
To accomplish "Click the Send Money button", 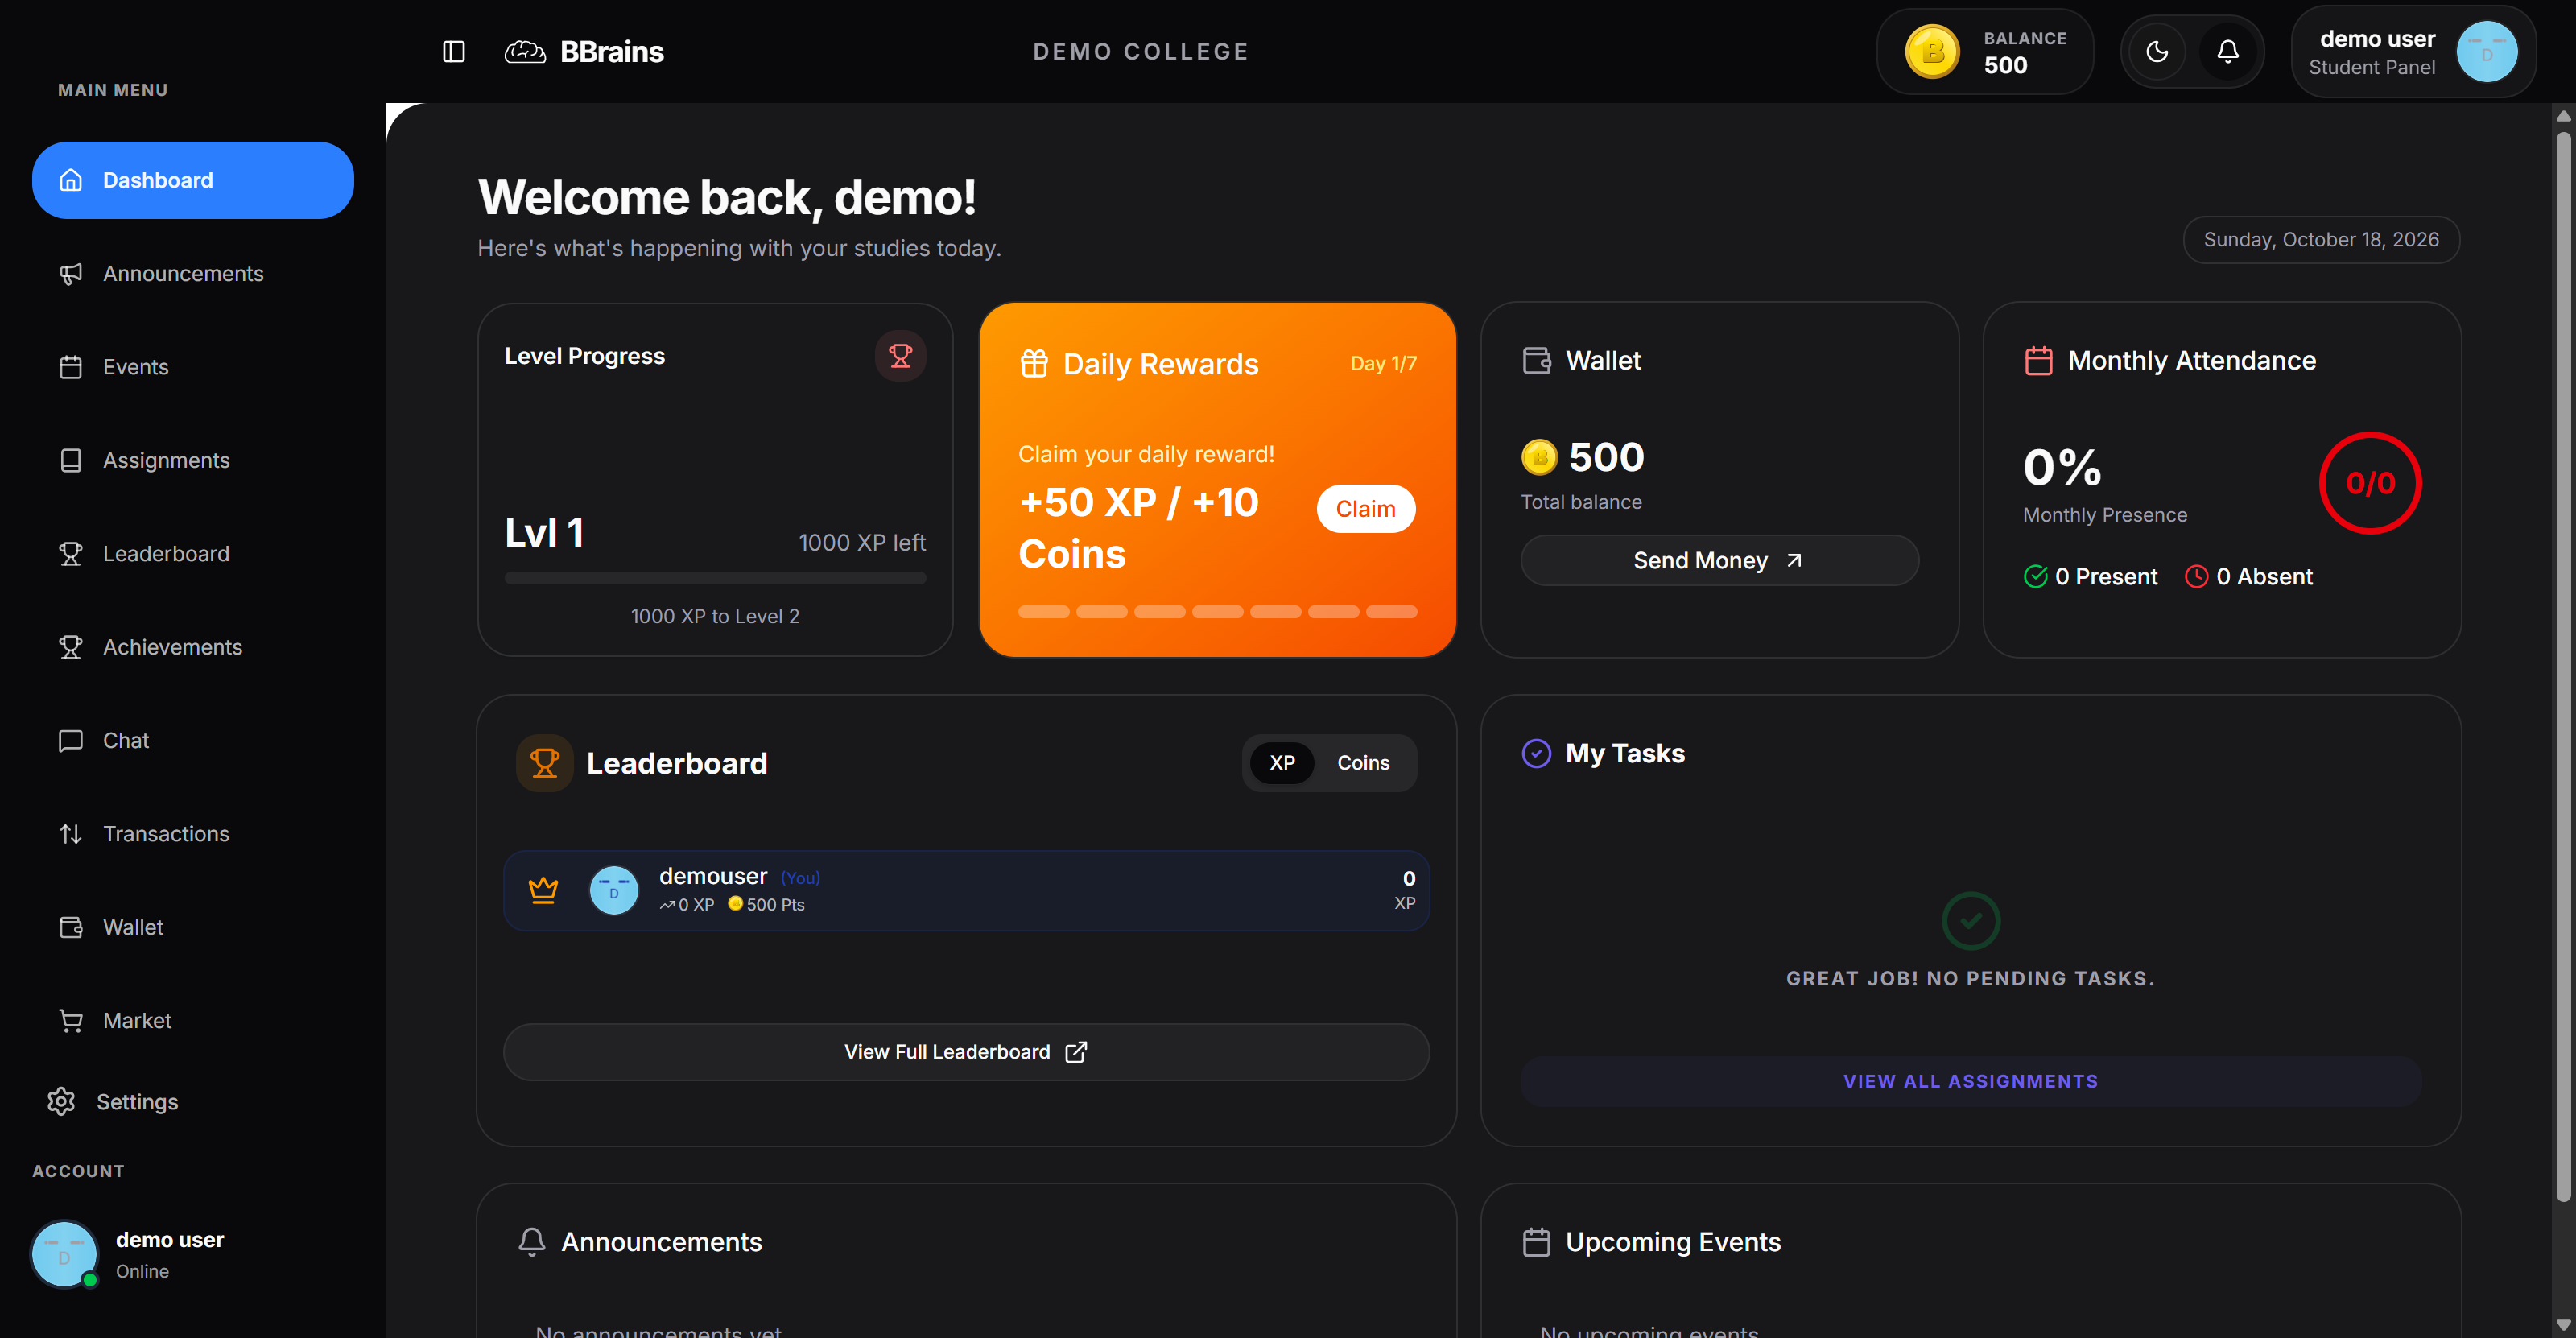I will 1719,561.
